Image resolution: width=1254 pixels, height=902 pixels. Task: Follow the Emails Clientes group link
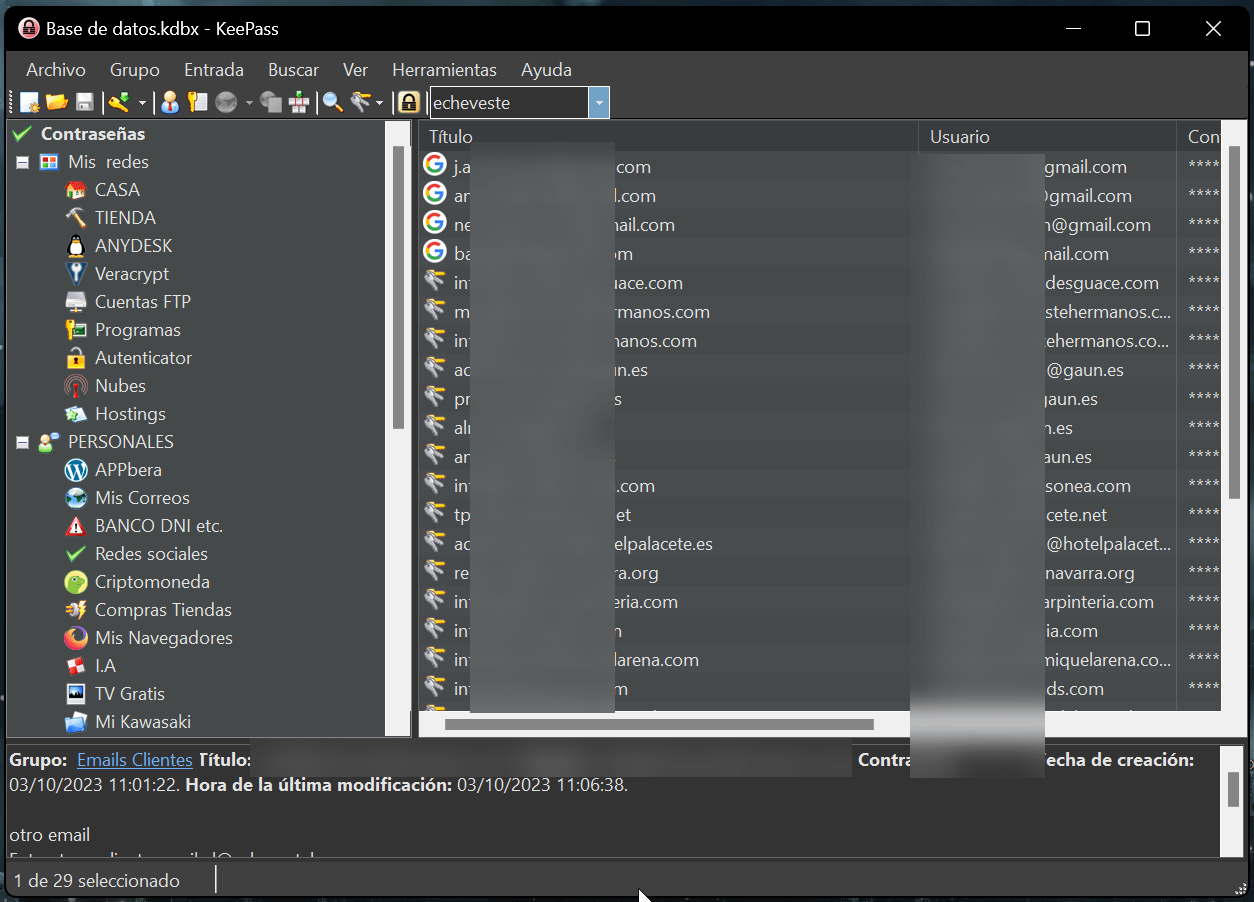click(134, 760)
